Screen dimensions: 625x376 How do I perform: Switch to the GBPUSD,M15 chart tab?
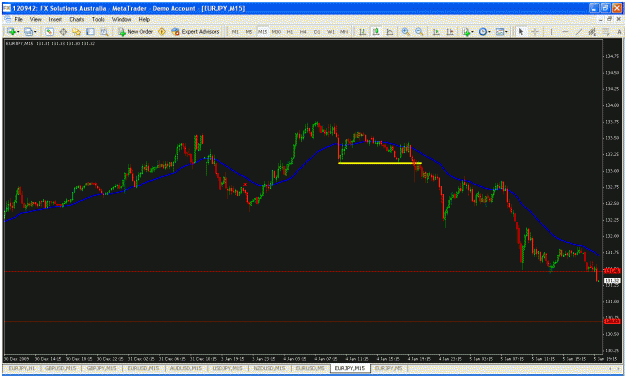pyautogui.click(x=60, y=368)
